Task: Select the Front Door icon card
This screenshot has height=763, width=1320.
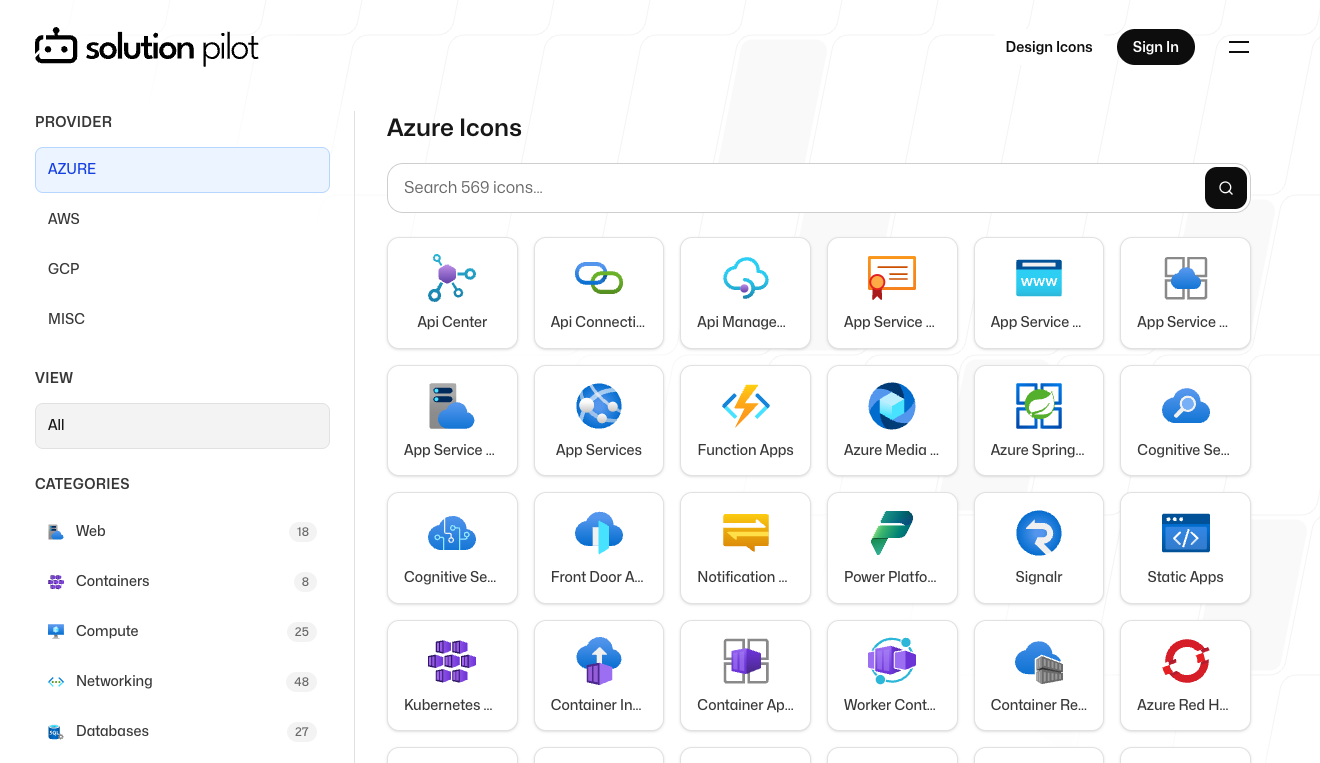Action: click(599, 548)
